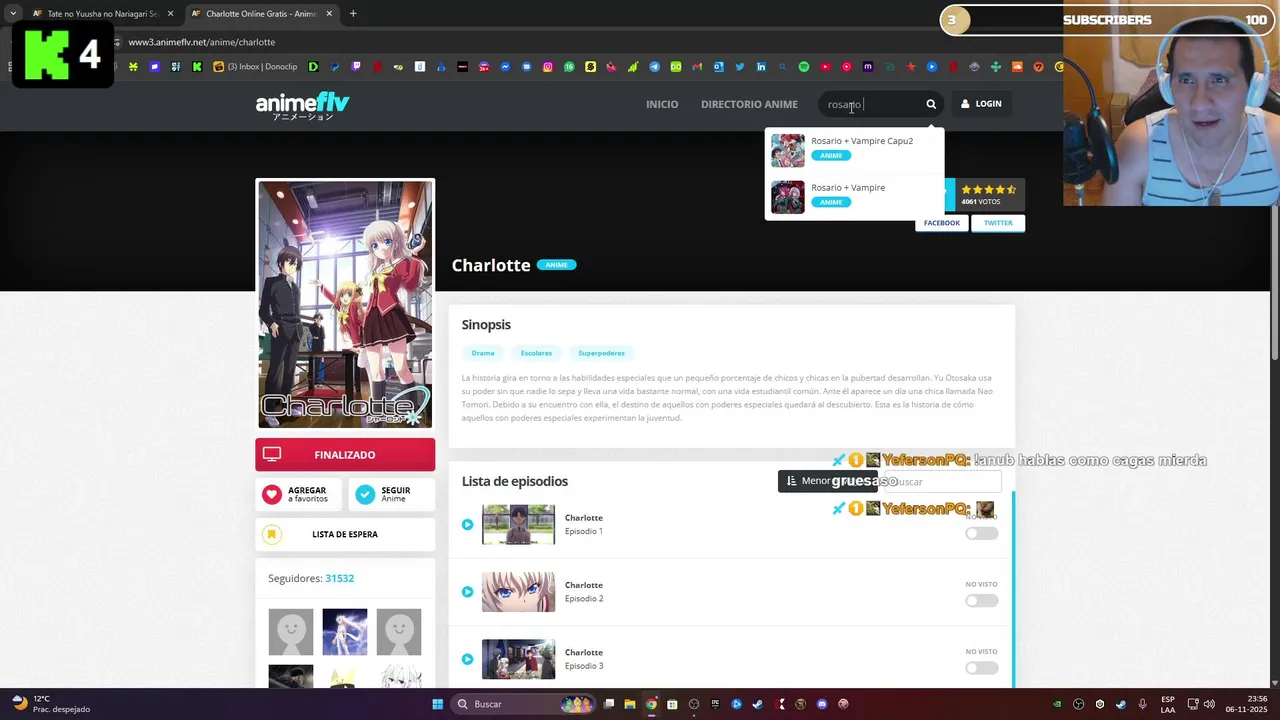The height and width of the screenshot is (720, 1280).
Task: Open the Instagram bookmark icon
Action: pyautogui.click(x=548, y=67)
